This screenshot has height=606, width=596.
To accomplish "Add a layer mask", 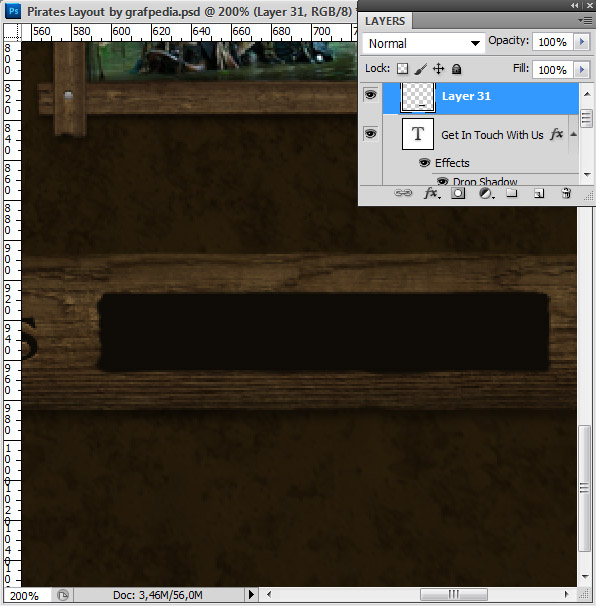I will click(458, 193).
